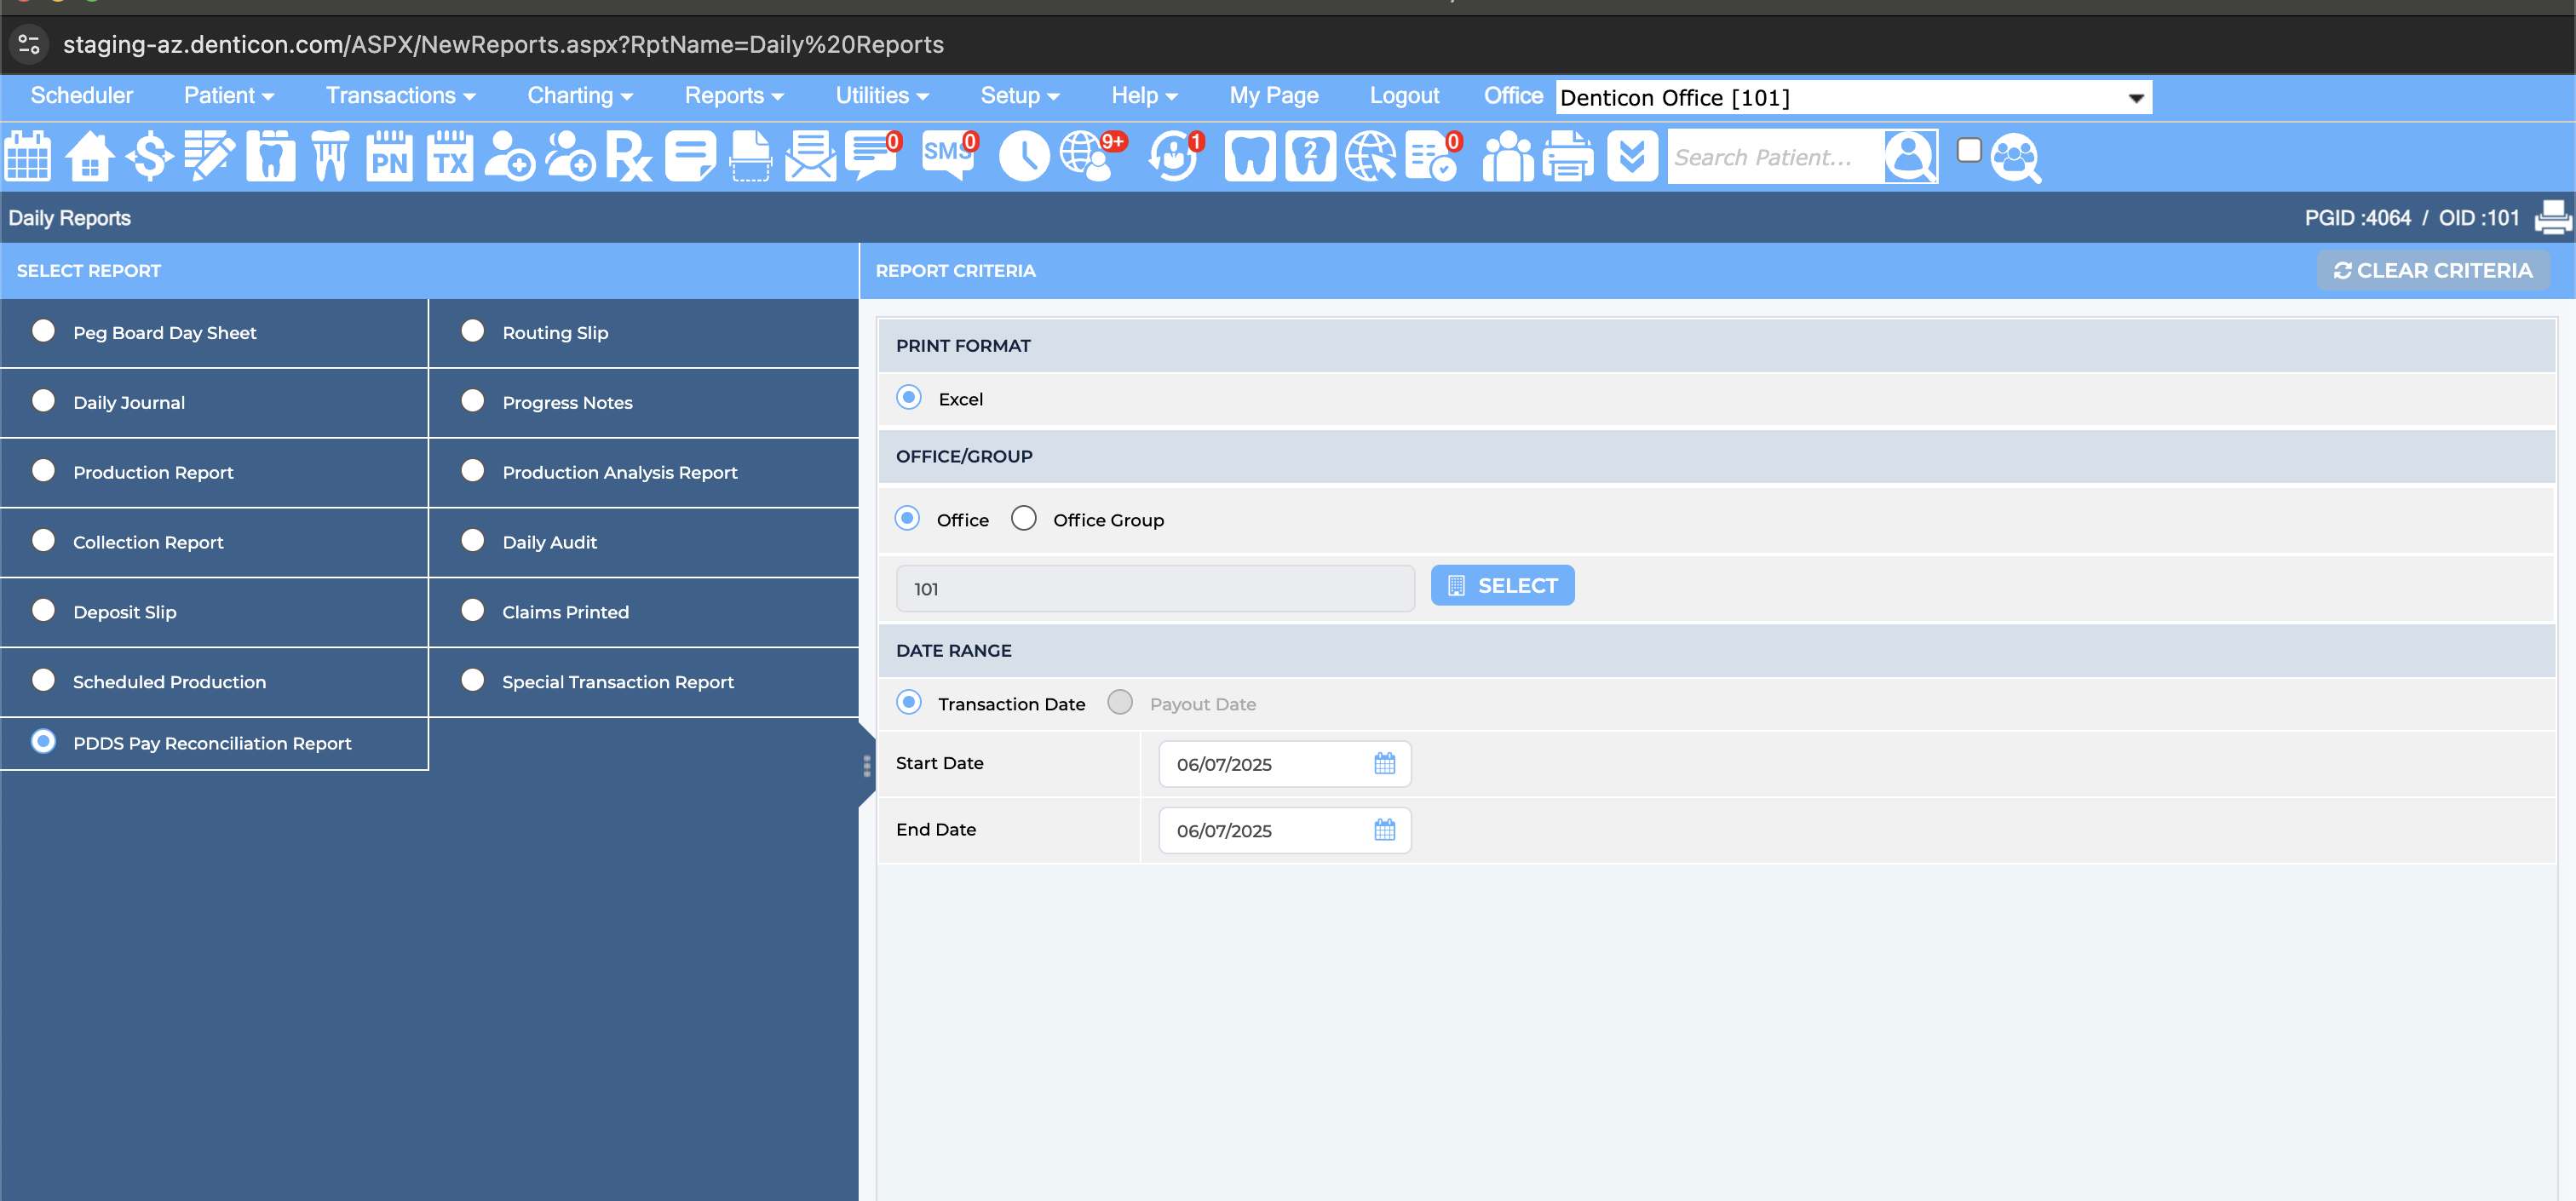2576x1201 pixels.
Task: Open the globe user icon with 9+ badge
Action: click(x=1092, y=156)
